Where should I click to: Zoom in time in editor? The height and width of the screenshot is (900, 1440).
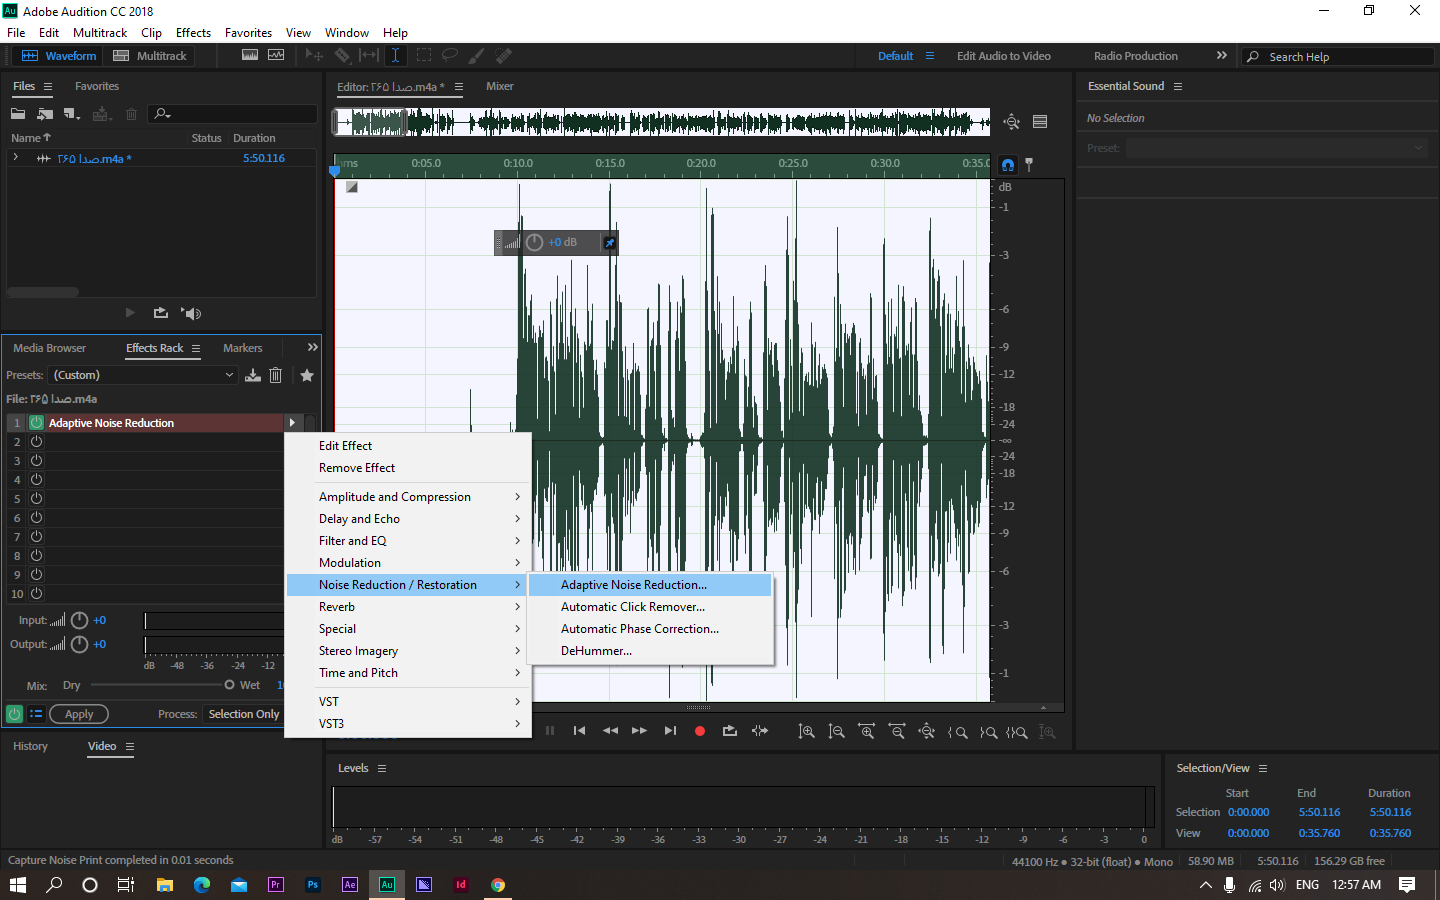[866, 732]
